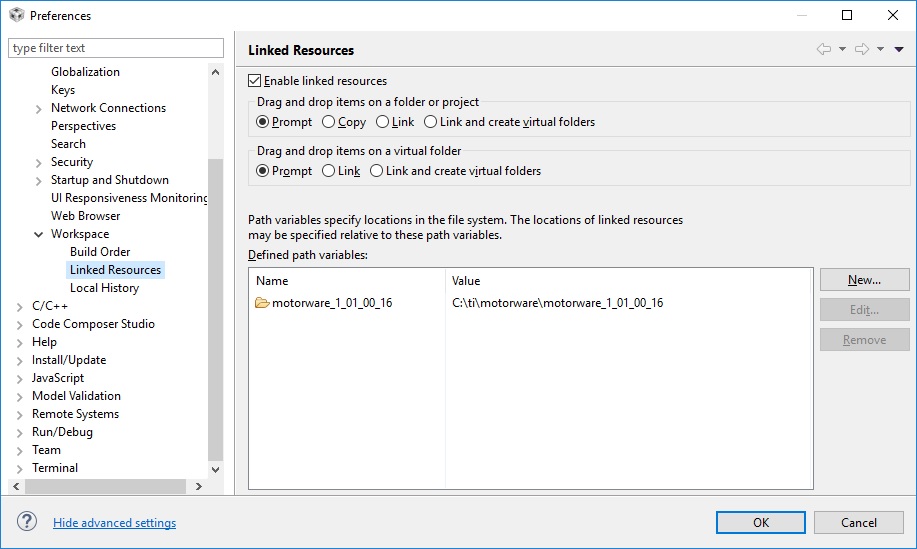Collapse the Workspace tree node
917x549 pixels.
click(x=39, y=234)
